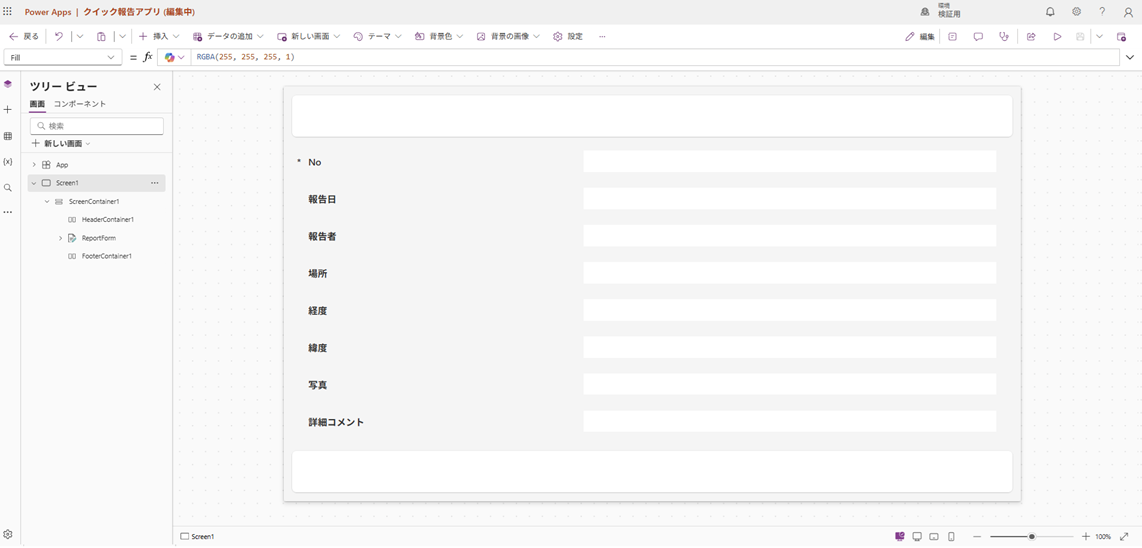Switch preview to desktop layout

point(917,537)
